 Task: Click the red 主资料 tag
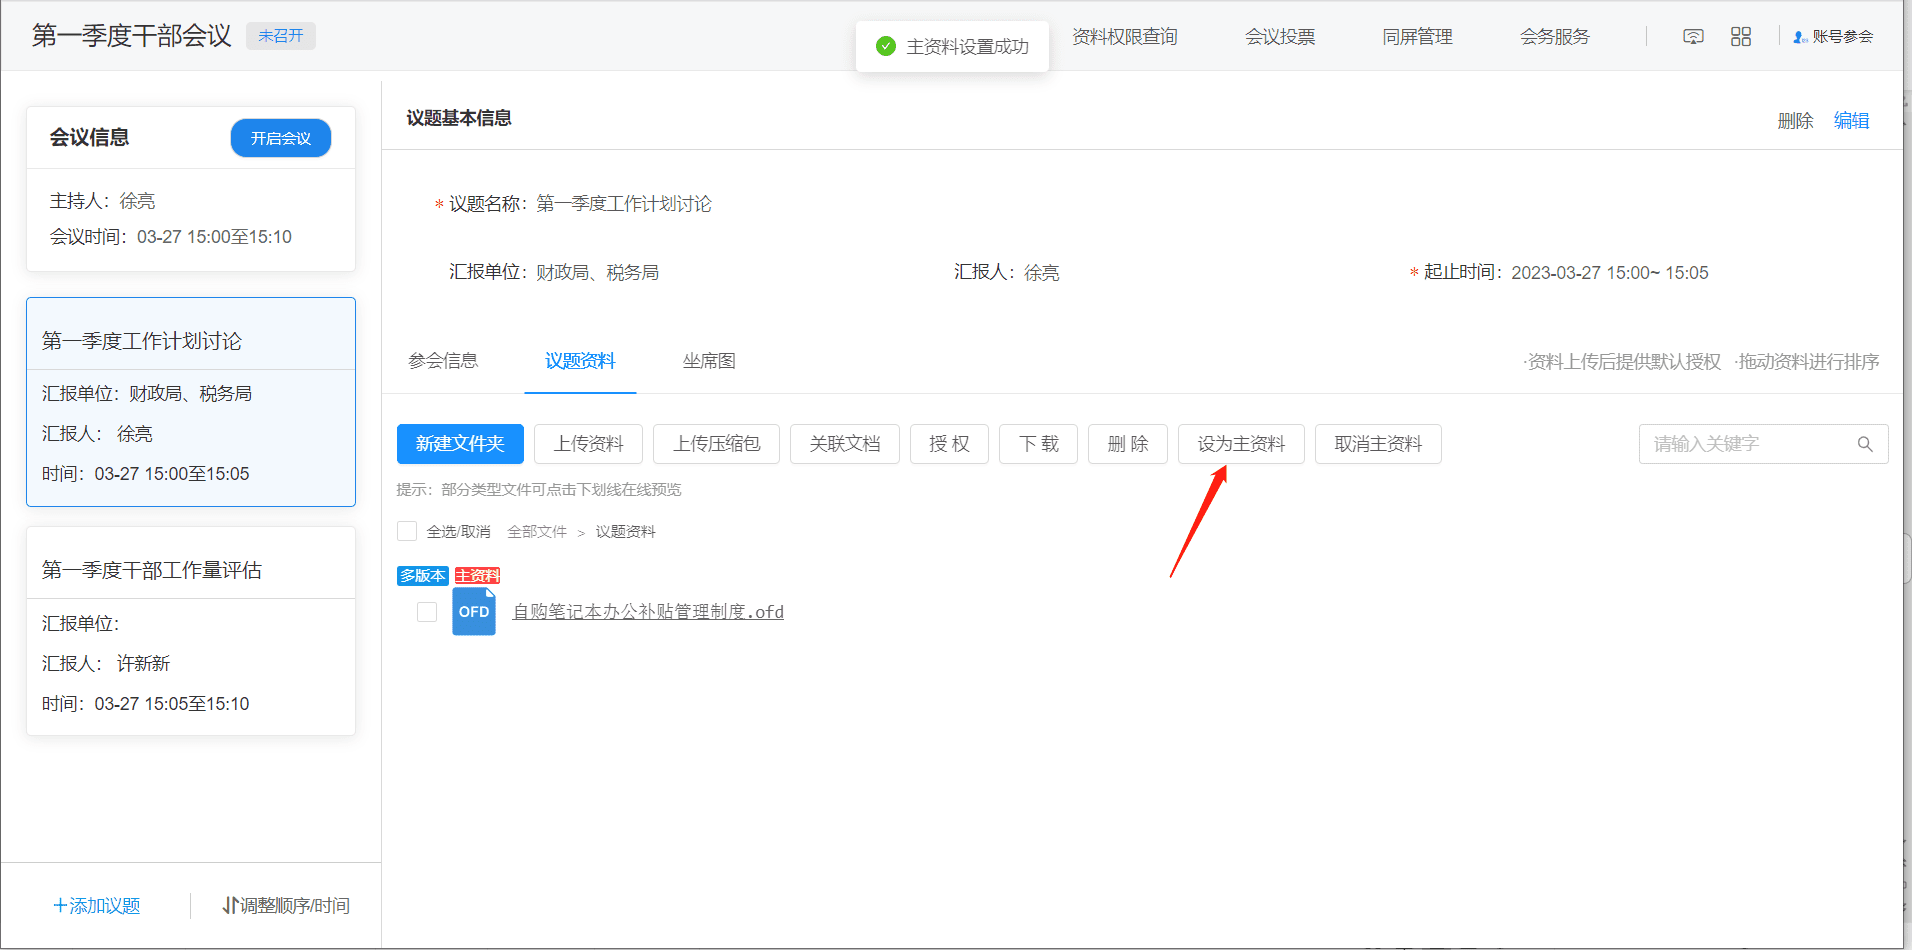click(478, 576)
